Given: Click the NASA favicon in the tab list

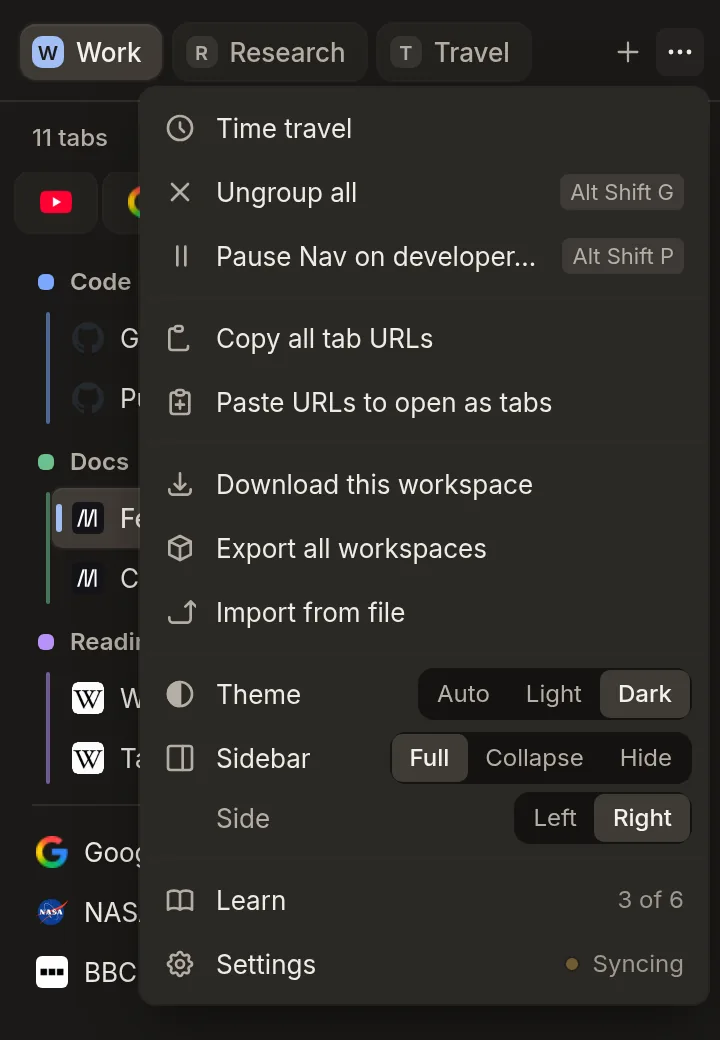Looking at the screenshot, I should [x=52, y=912].
